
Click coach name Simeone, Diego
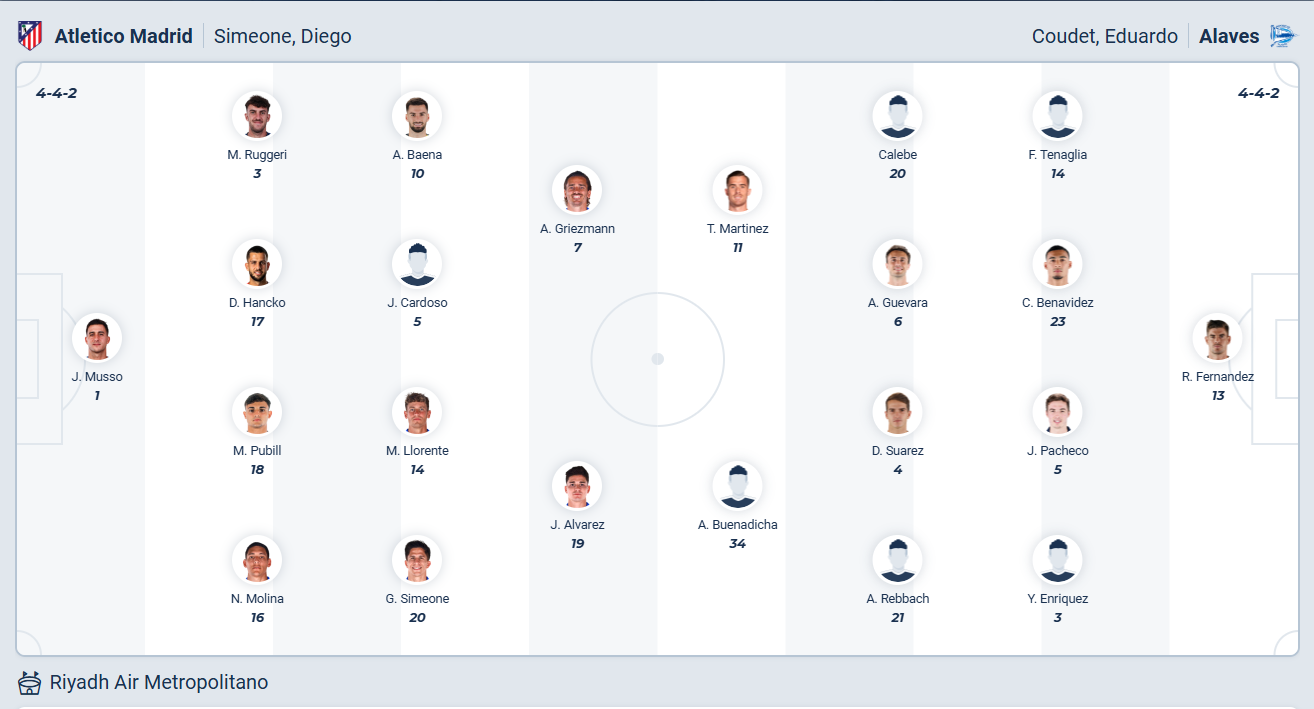pos(283,36)
